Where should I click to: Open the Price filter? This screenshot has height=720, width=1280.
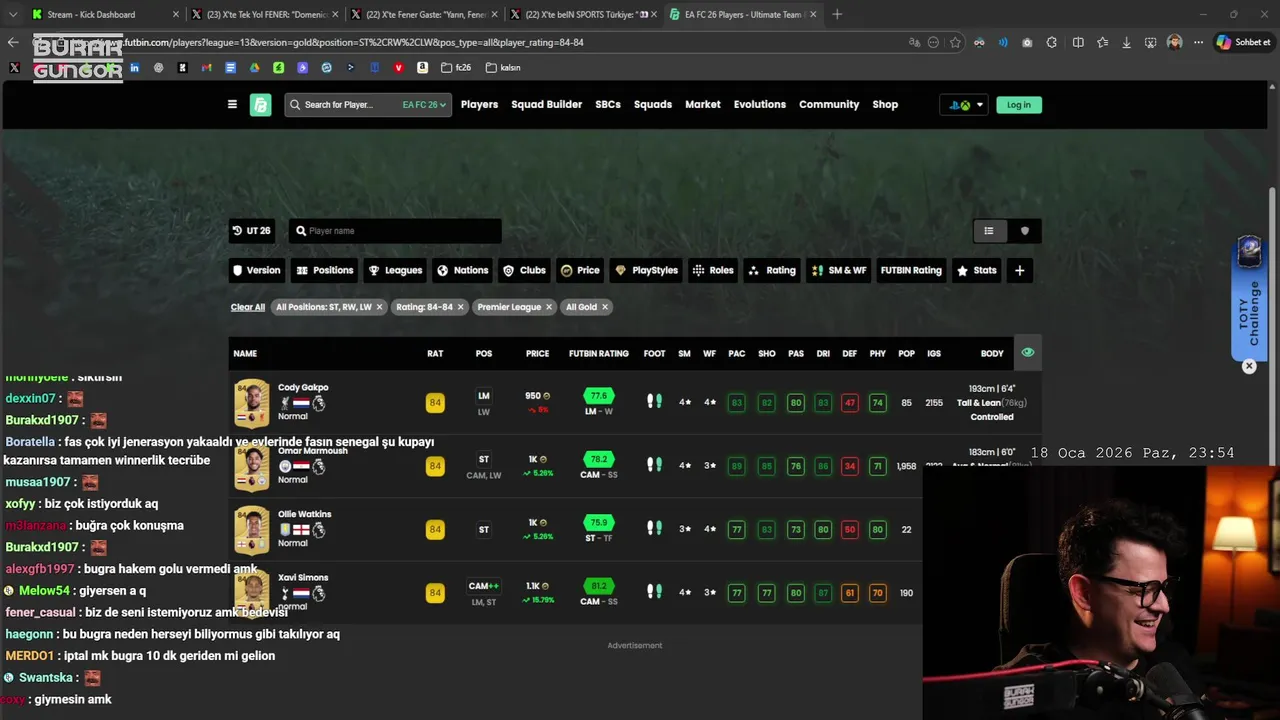[x=581, y=270]
